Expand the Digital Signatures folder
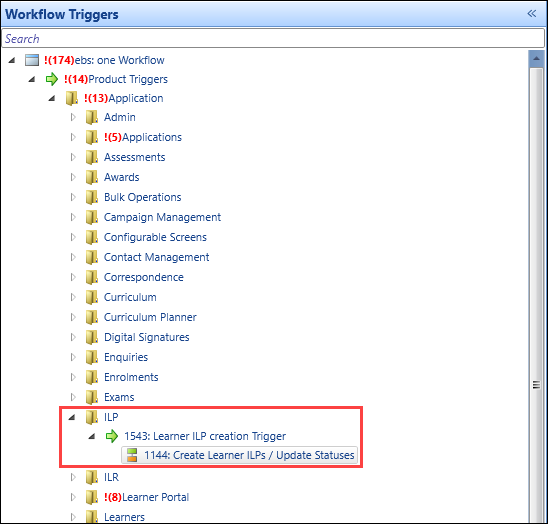Image resolution: width=548 pixels, height=524 pixels. click(x=73, y=337)
